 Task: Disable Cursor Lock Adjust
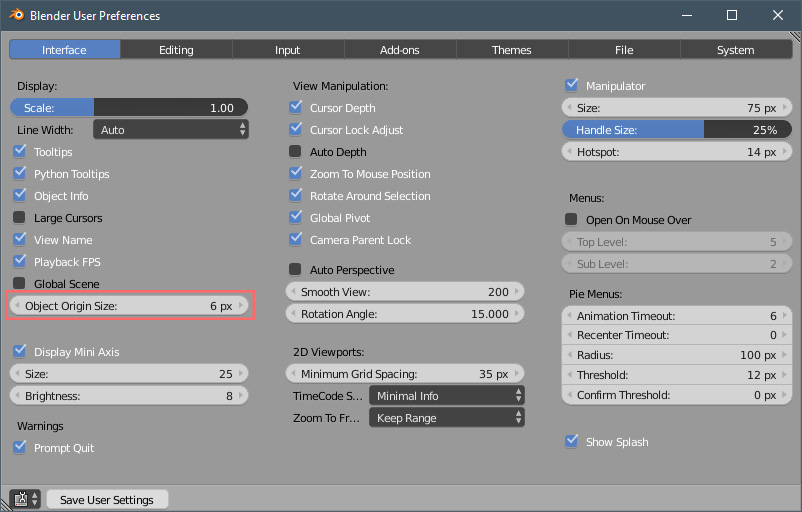(295, 129)
